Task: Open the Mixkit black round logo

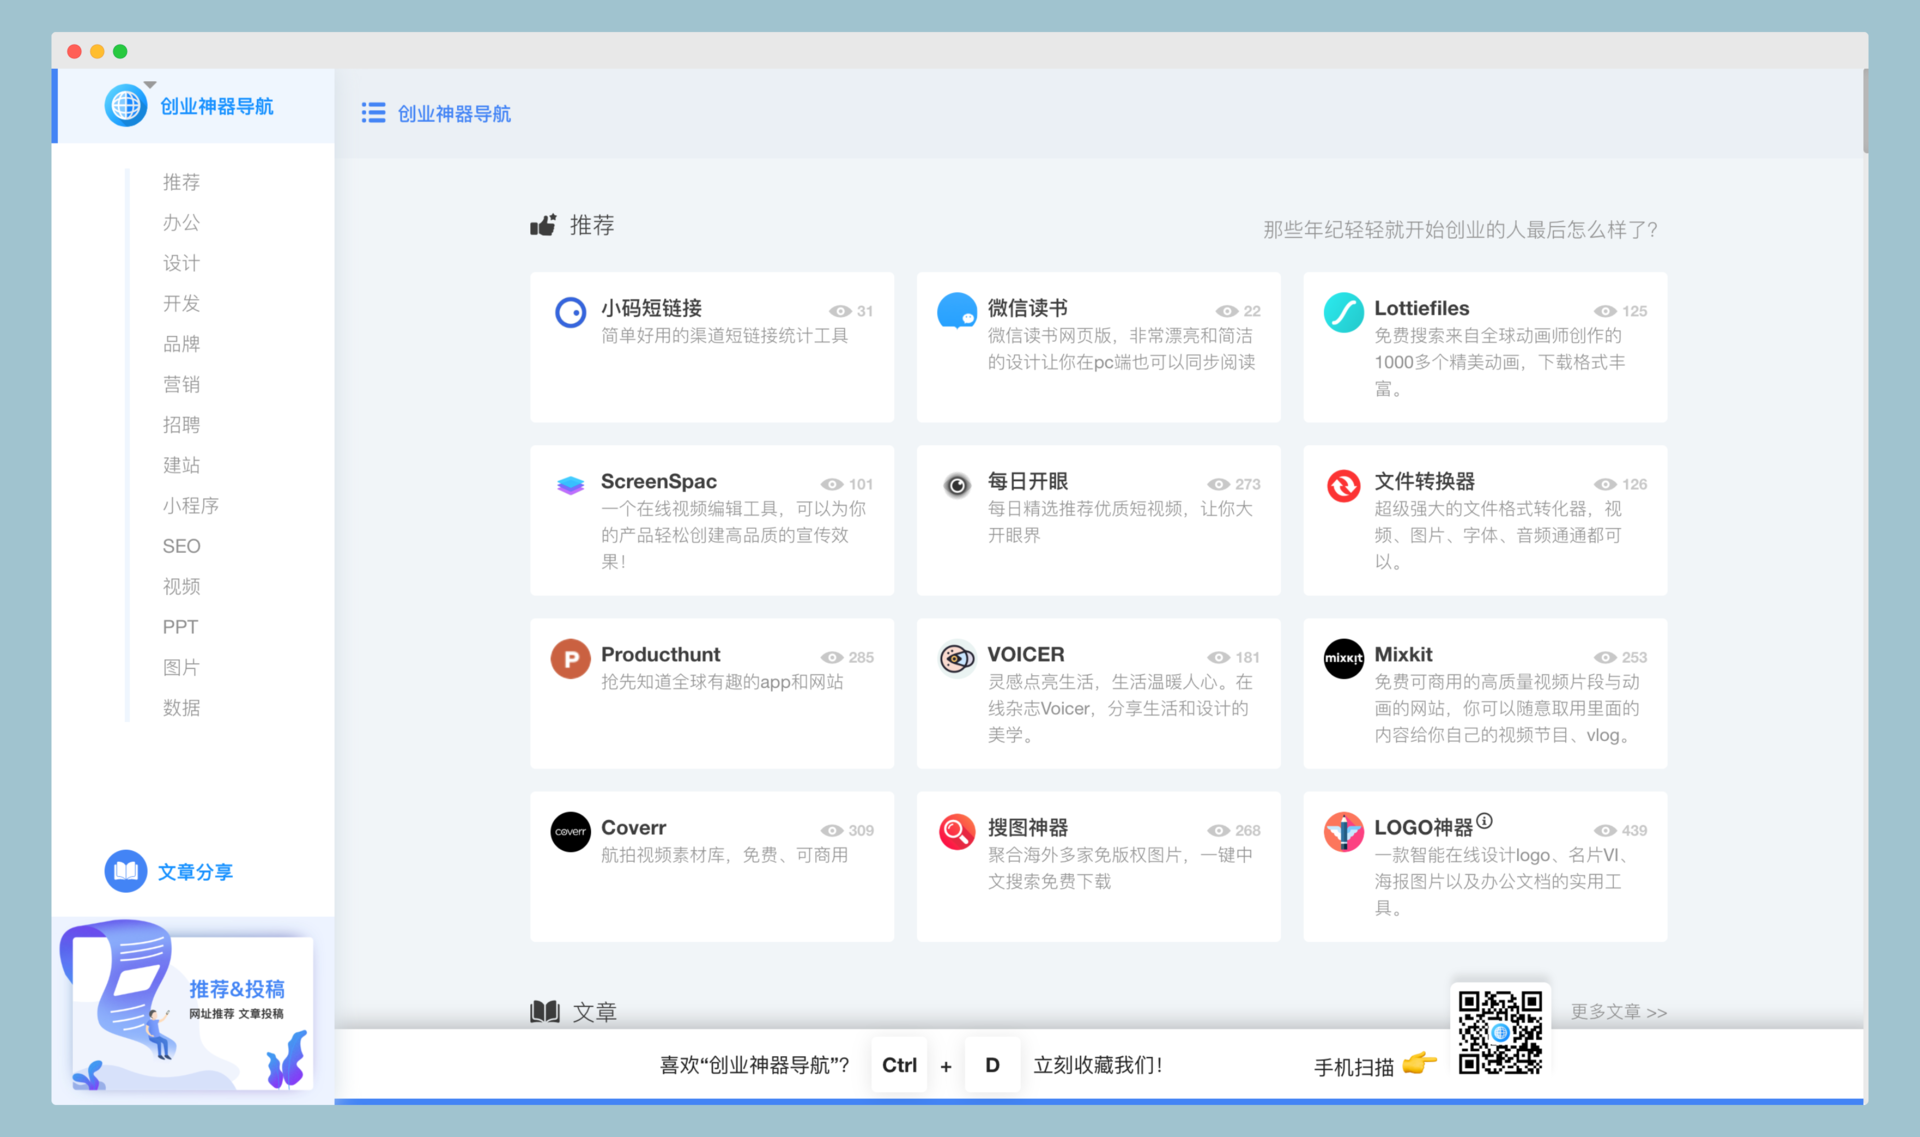Action: [1343, 659]
